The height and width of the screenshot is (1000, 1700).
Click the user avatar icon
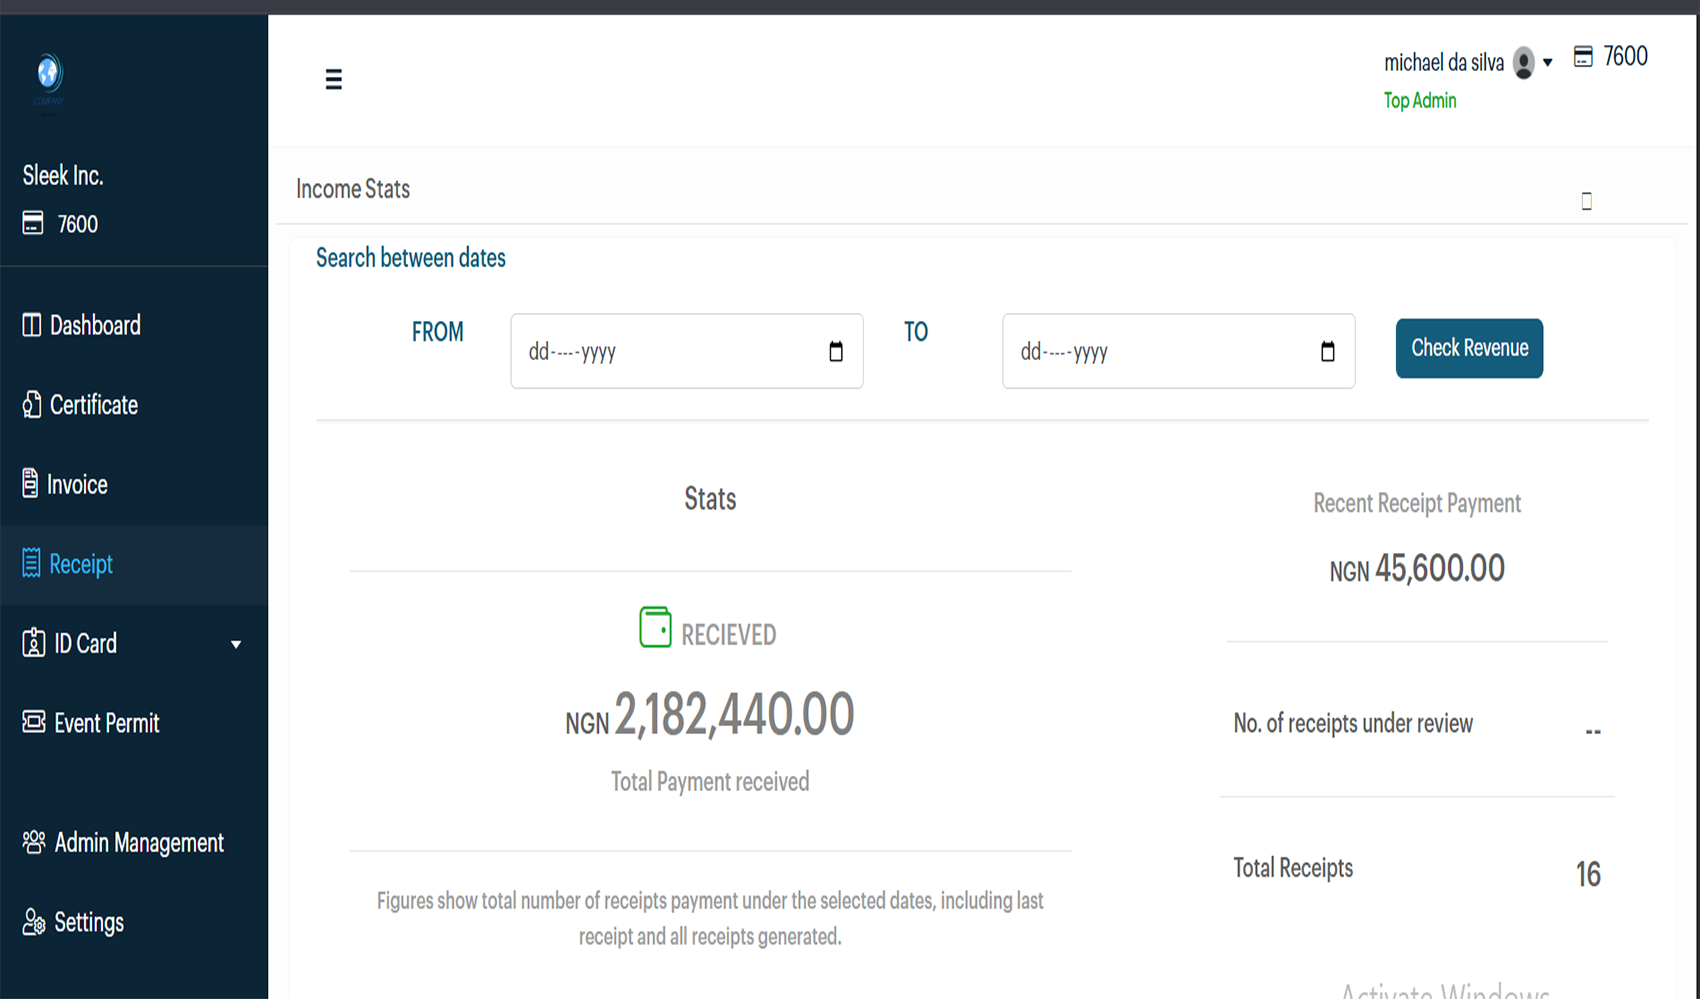click(1523, 63)
